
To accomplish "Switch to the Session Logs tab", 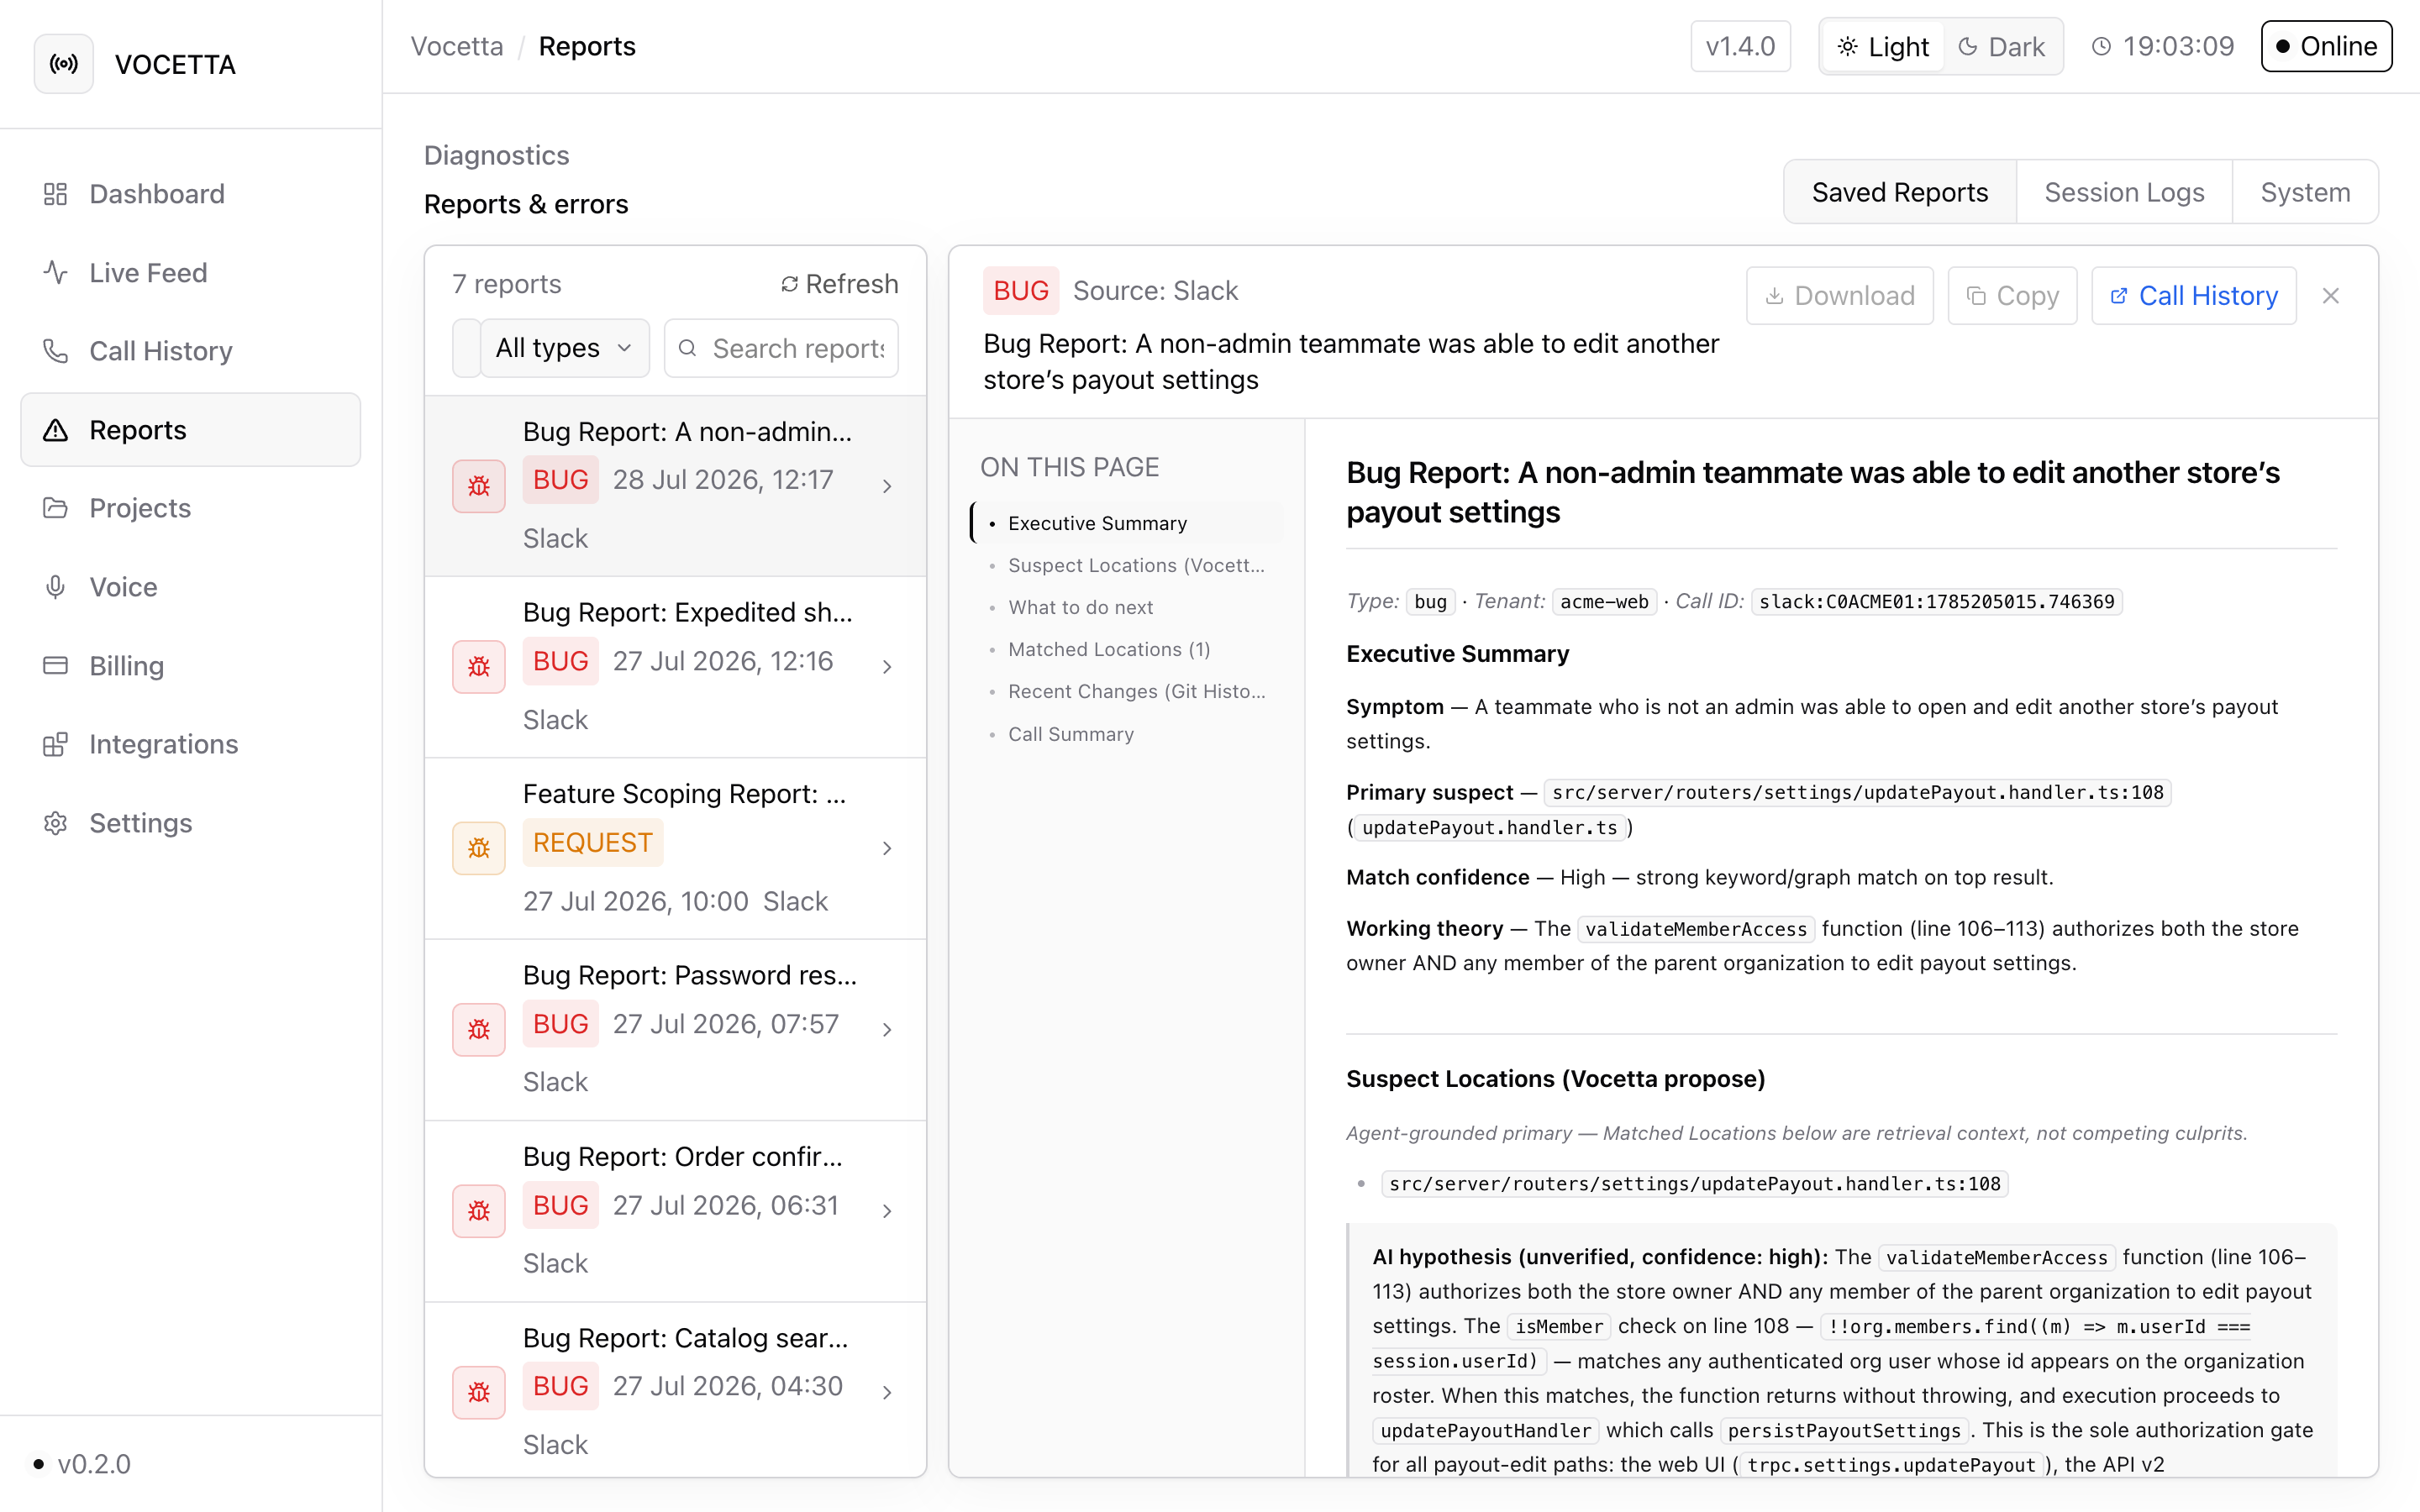I will point(2124,192).
